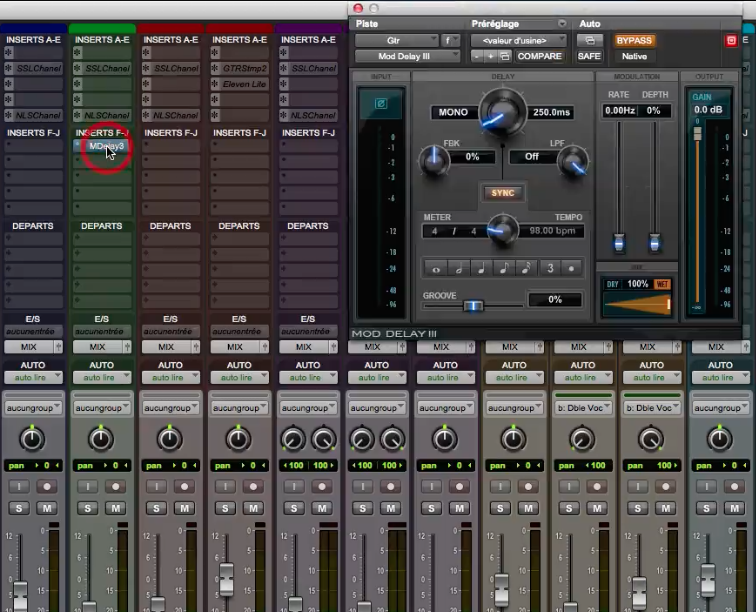
Task: Click the copy settings icon beside COMPARE
Action: [504, 56]
